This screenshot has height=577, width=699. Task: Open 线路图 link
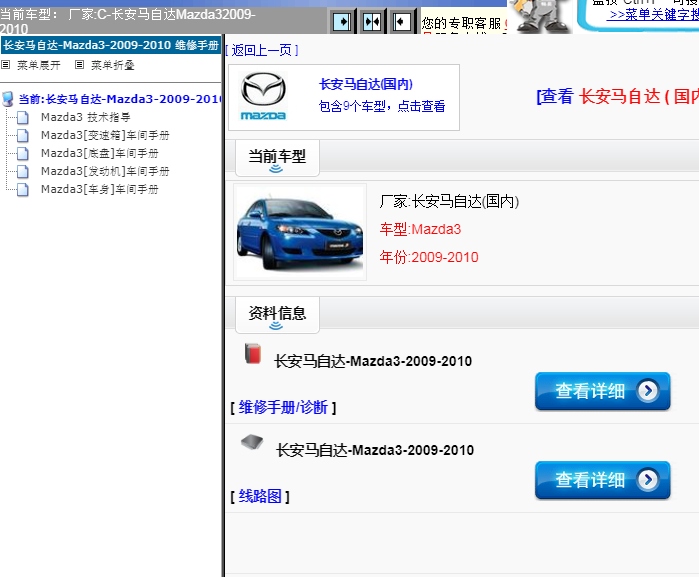pyautogui.click(x=260, y=496)
